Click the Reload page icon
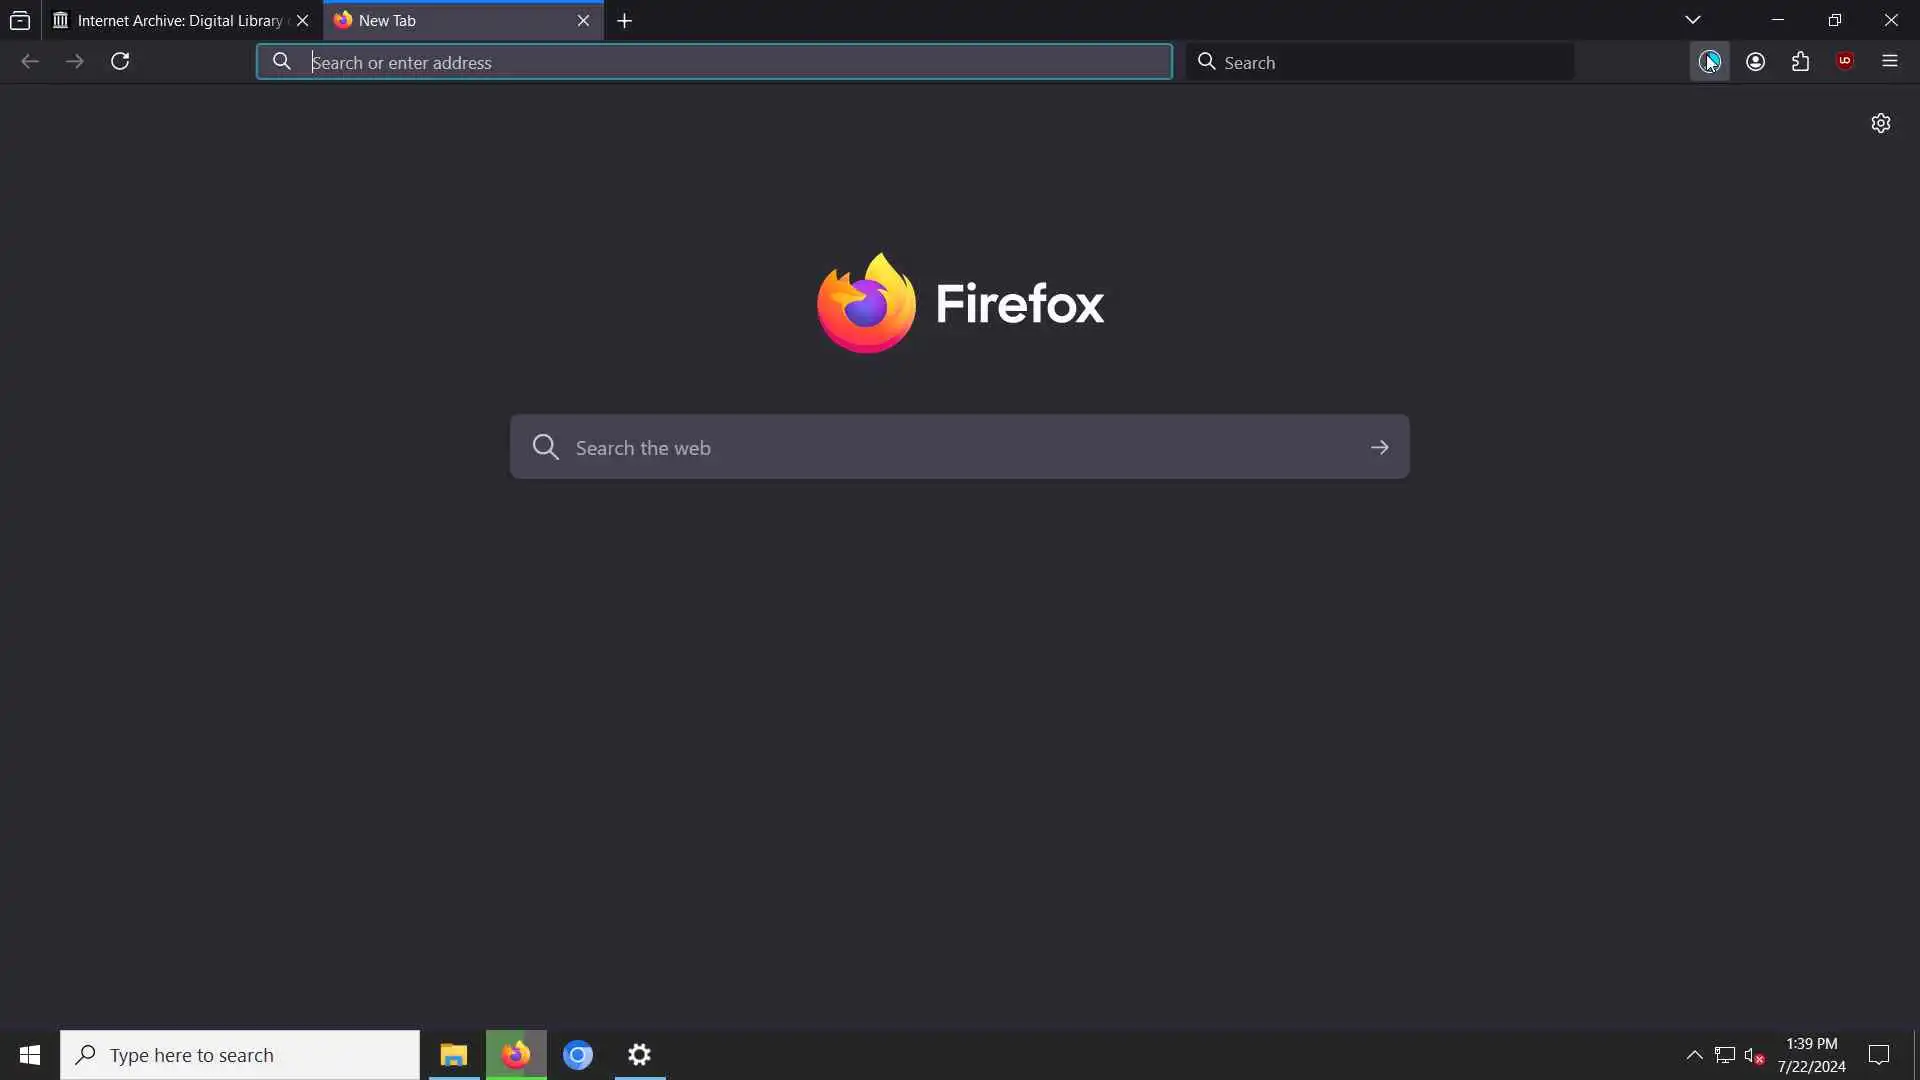This screenshot has width=1920, height=1080. coord(120,62)
